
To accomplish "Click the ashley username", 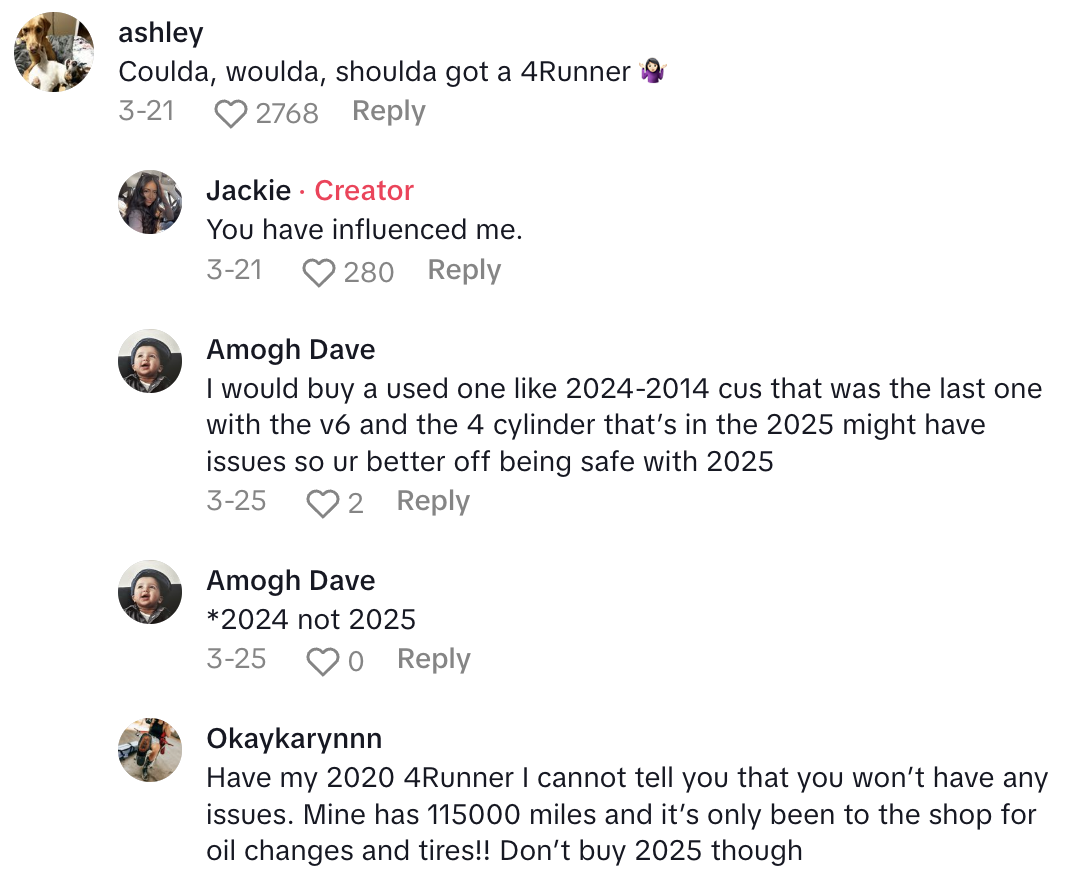I will (160, 32).
